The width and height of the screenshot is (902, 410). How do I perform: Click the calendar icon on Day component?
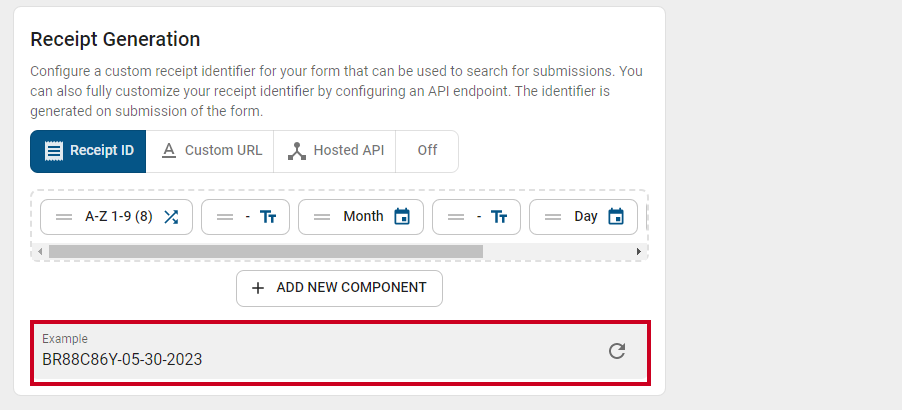(x=616, y=217)
